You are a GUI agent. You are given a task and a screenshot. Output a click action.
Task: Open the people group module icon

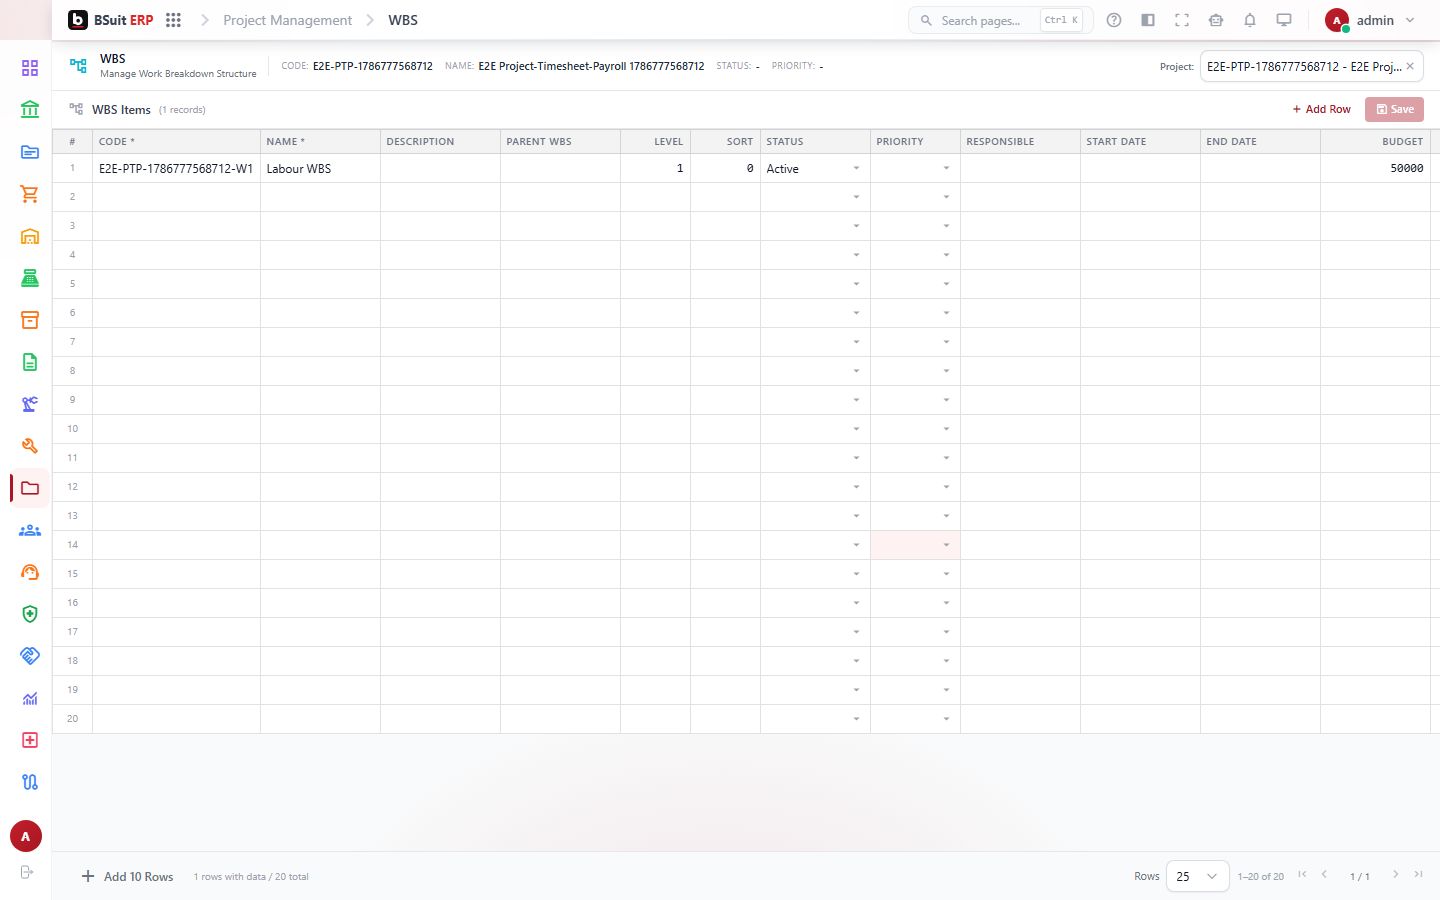[30, 530]
